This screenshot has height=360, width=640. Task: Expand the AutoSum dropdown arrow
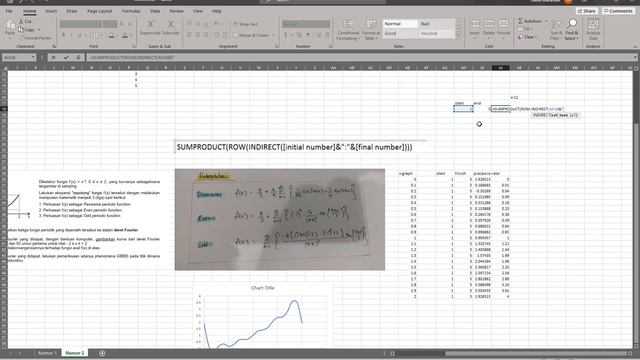click(x=546, y=21)
